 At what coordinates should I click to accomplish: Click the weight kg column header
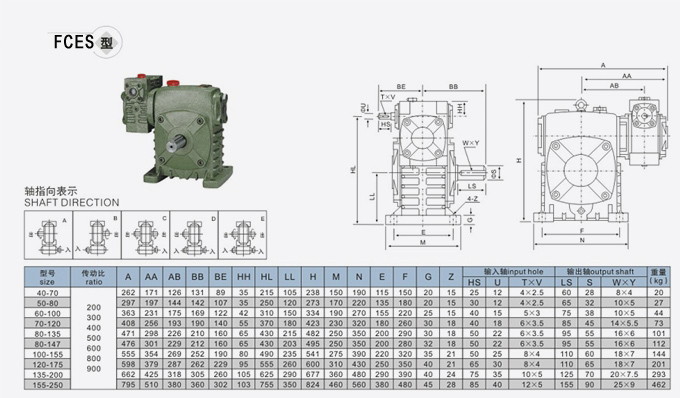tap(658, 277)
